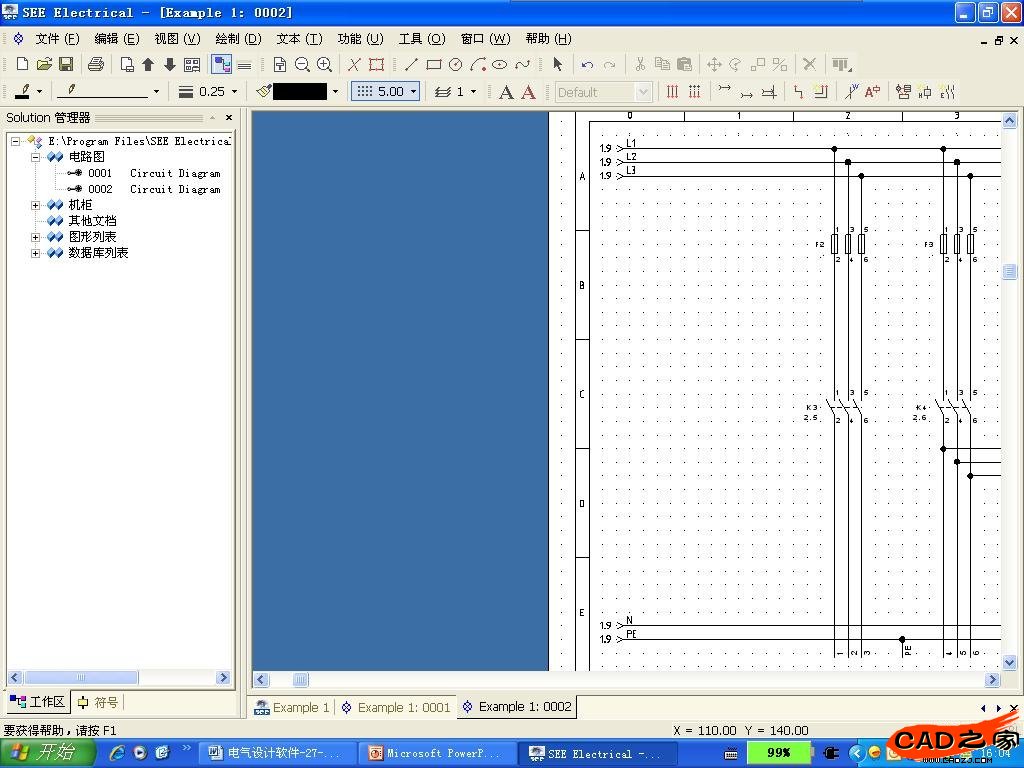Viewport: 1024px width, 768px height.
Task: Click the arrow pointer selection tool
Action: (x=557, y=64)
